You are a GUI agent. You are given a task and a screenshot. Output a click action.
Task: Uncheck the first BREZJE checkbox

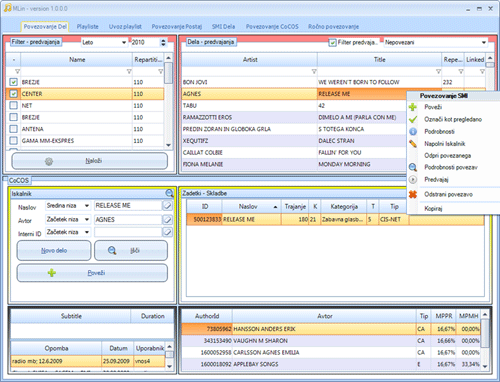(x=13, y=82)
